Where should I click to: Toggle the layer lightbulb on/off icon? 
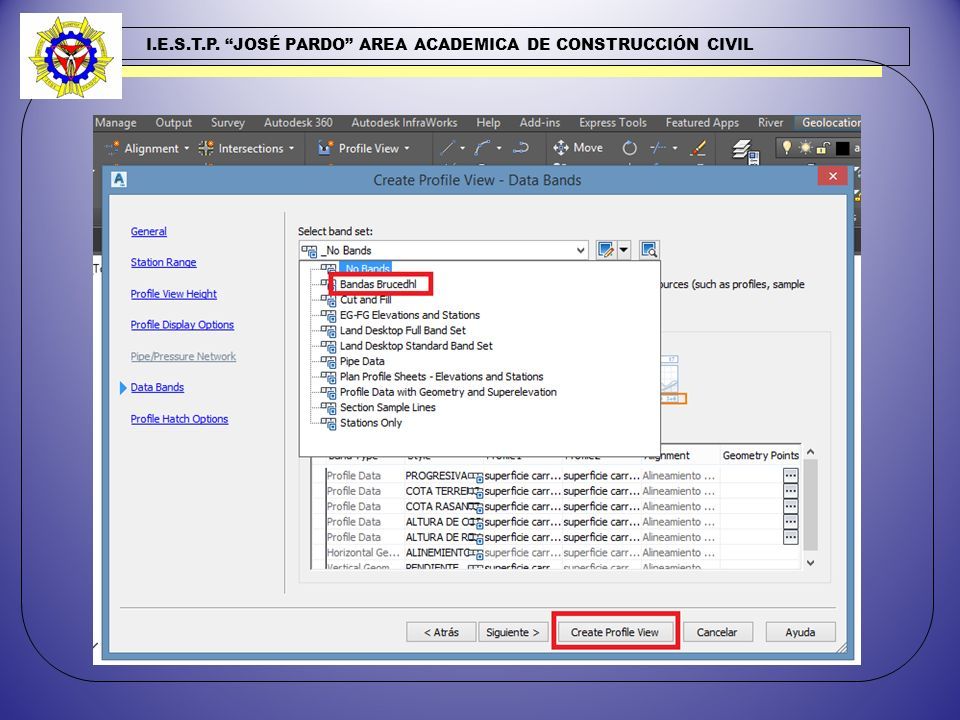click(x=787, y=148)
